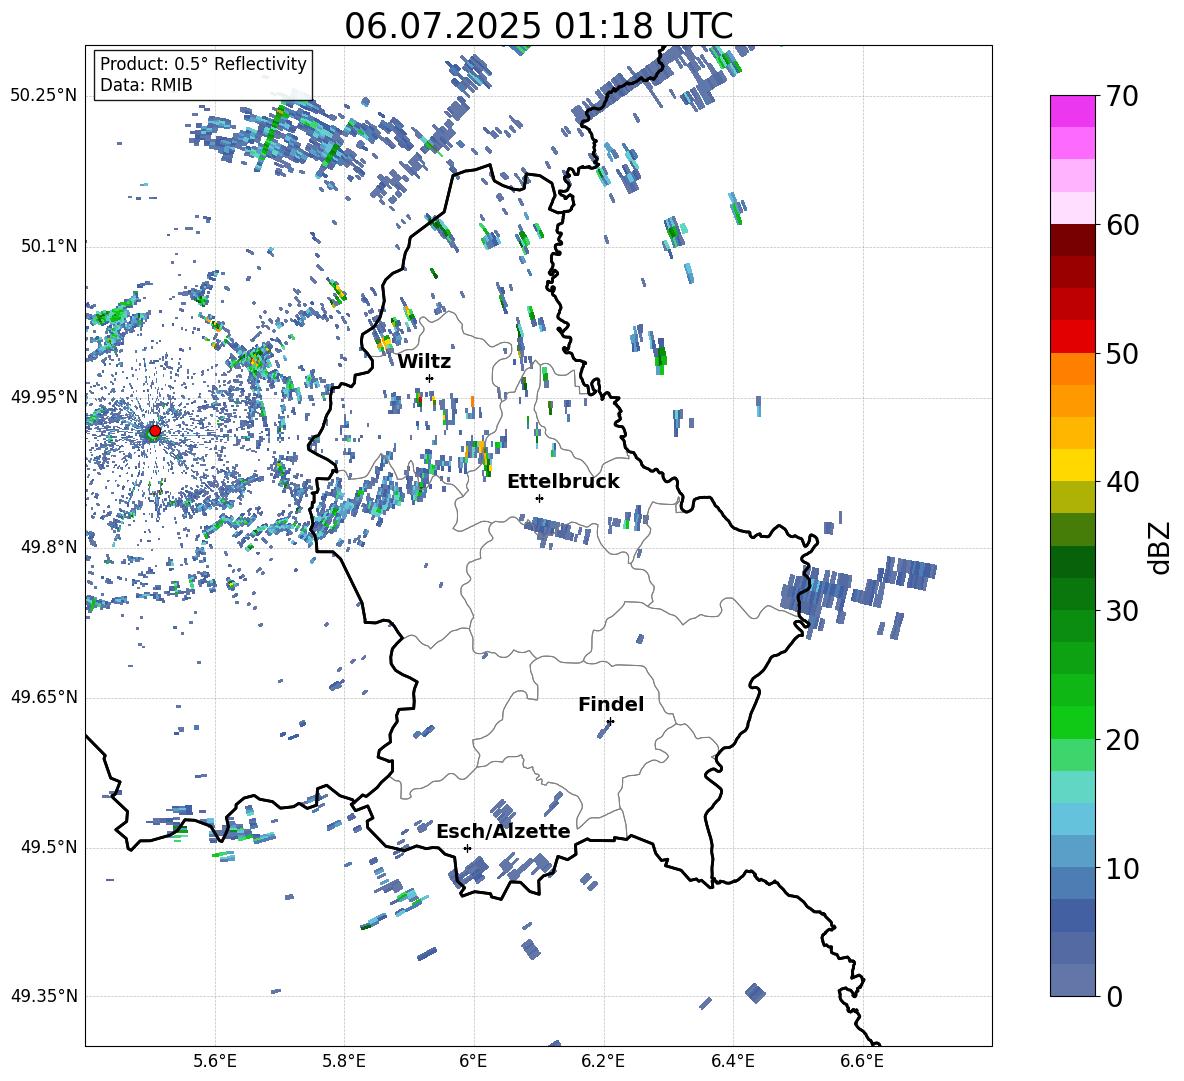Click the 20 tick on the colorbar
The image size is (1184, 1081).
pos(1121,739)
